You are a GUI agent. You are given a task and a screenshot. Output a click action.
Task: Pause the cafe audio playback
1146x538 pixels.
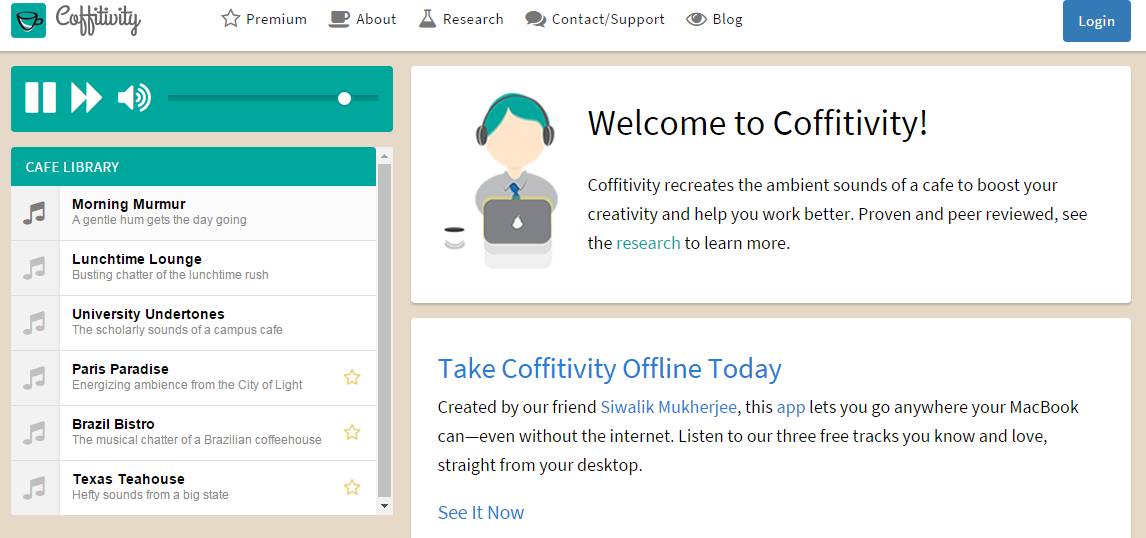(x=41, y=98)
